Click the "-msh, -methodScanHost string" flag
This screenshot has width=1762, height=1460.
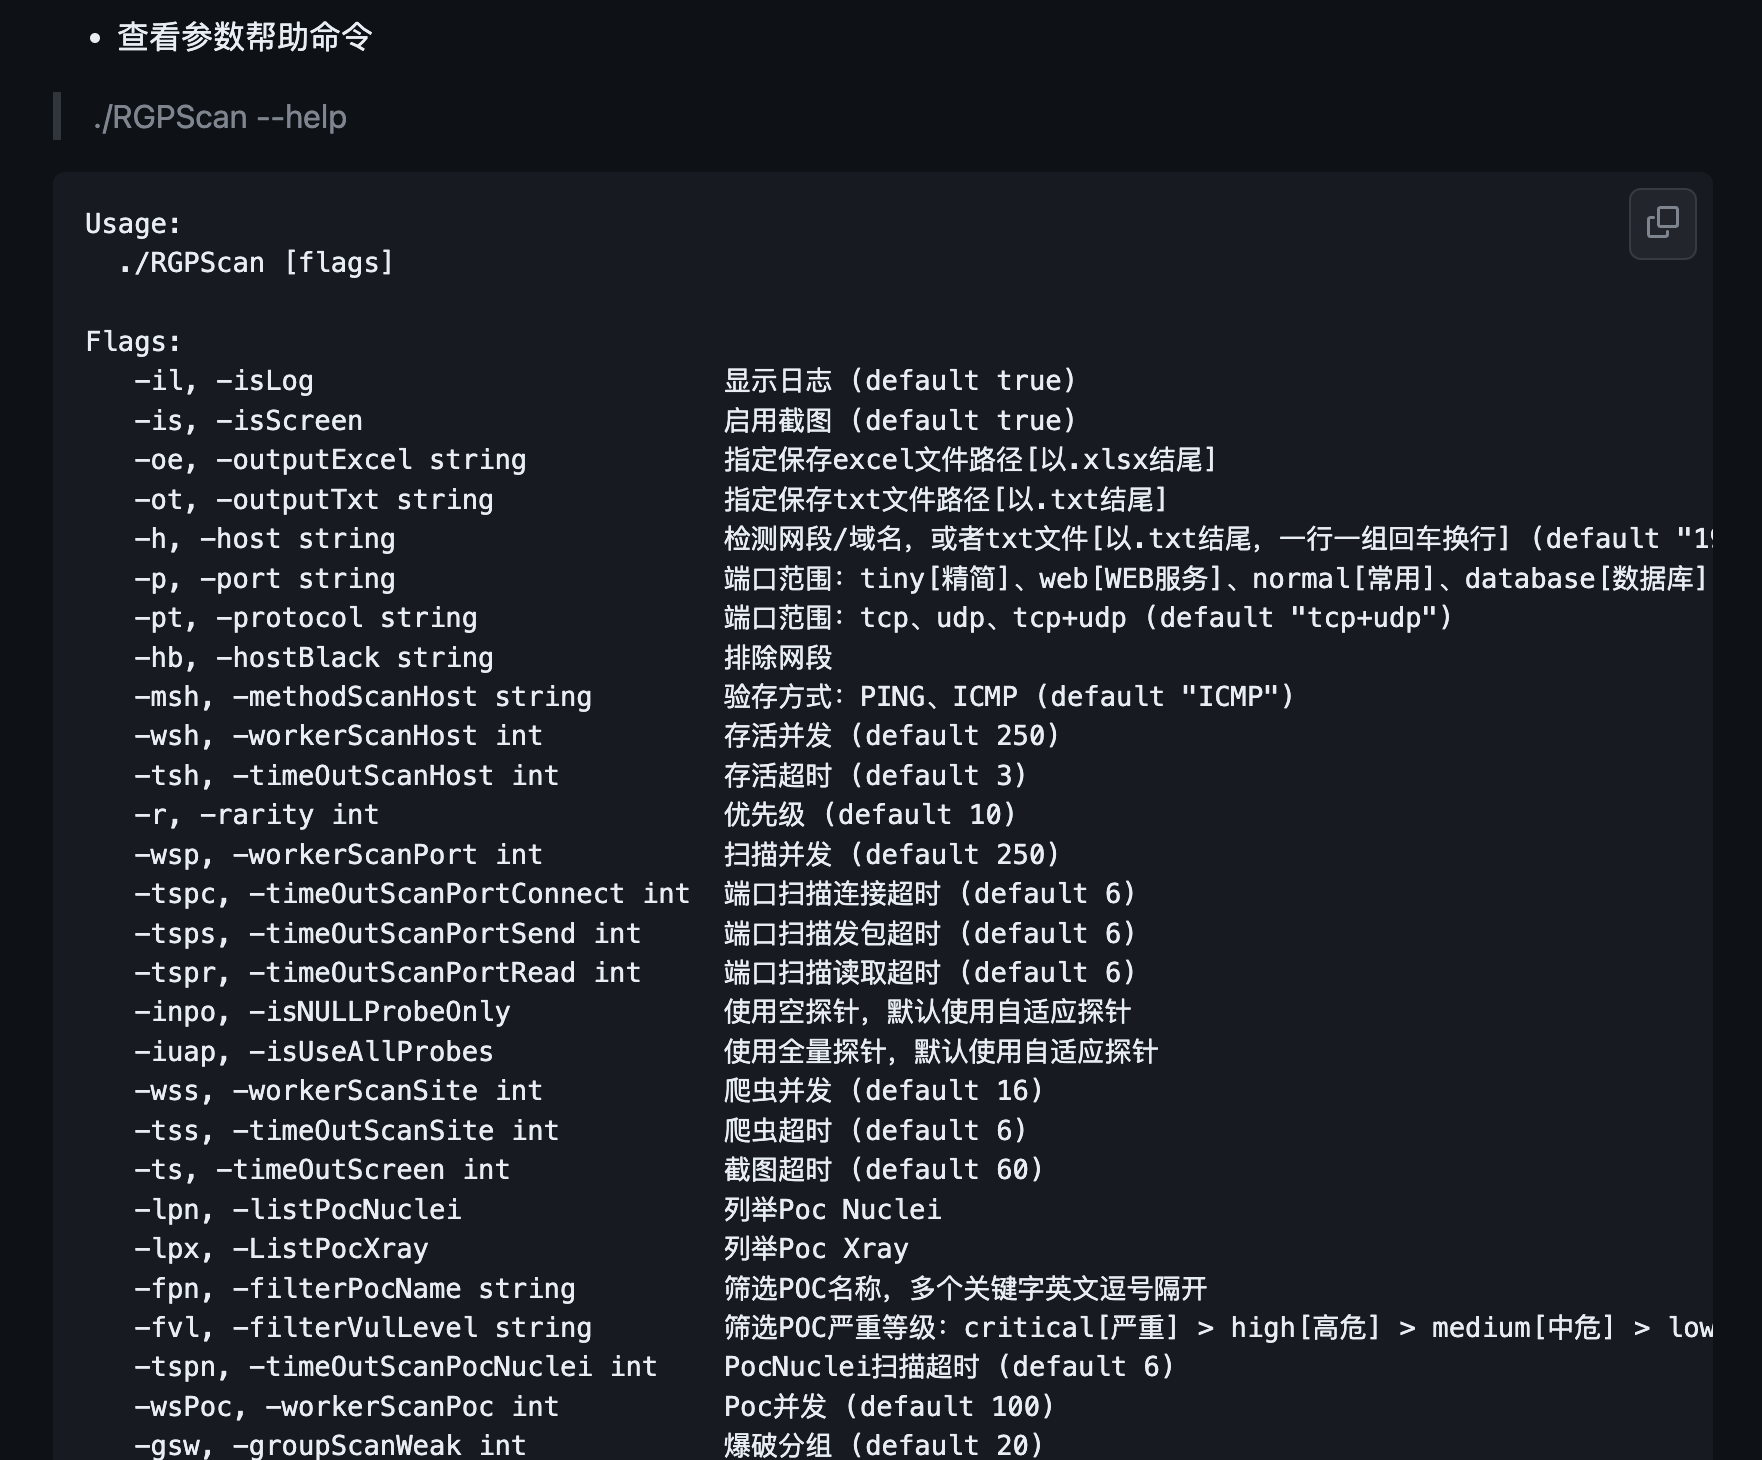pyautogui.click(x=363, y=697)
